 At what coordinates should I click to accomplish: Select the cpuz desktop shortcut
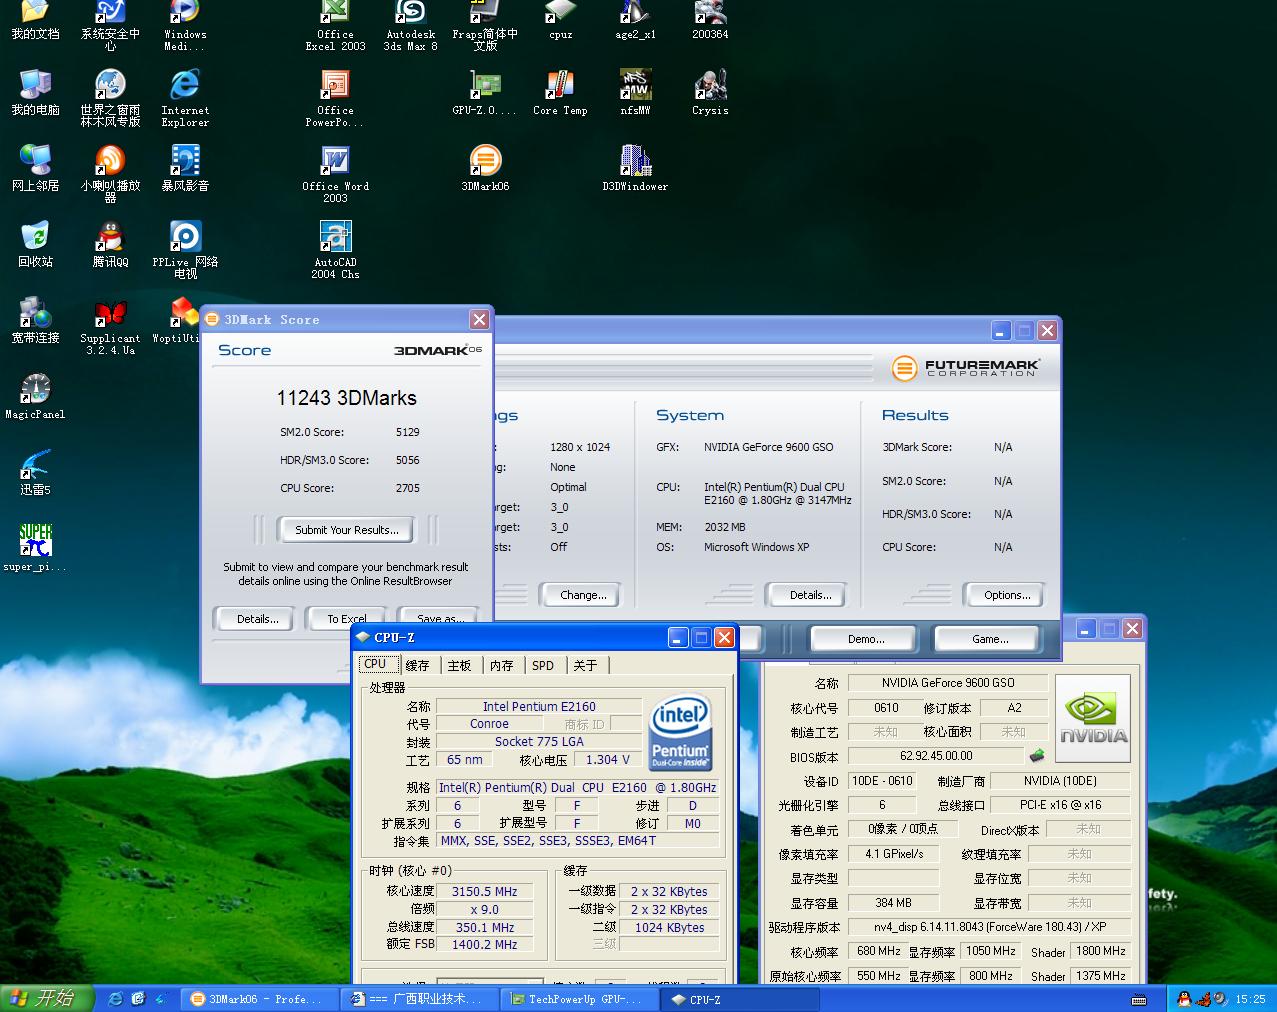point(561,20)
